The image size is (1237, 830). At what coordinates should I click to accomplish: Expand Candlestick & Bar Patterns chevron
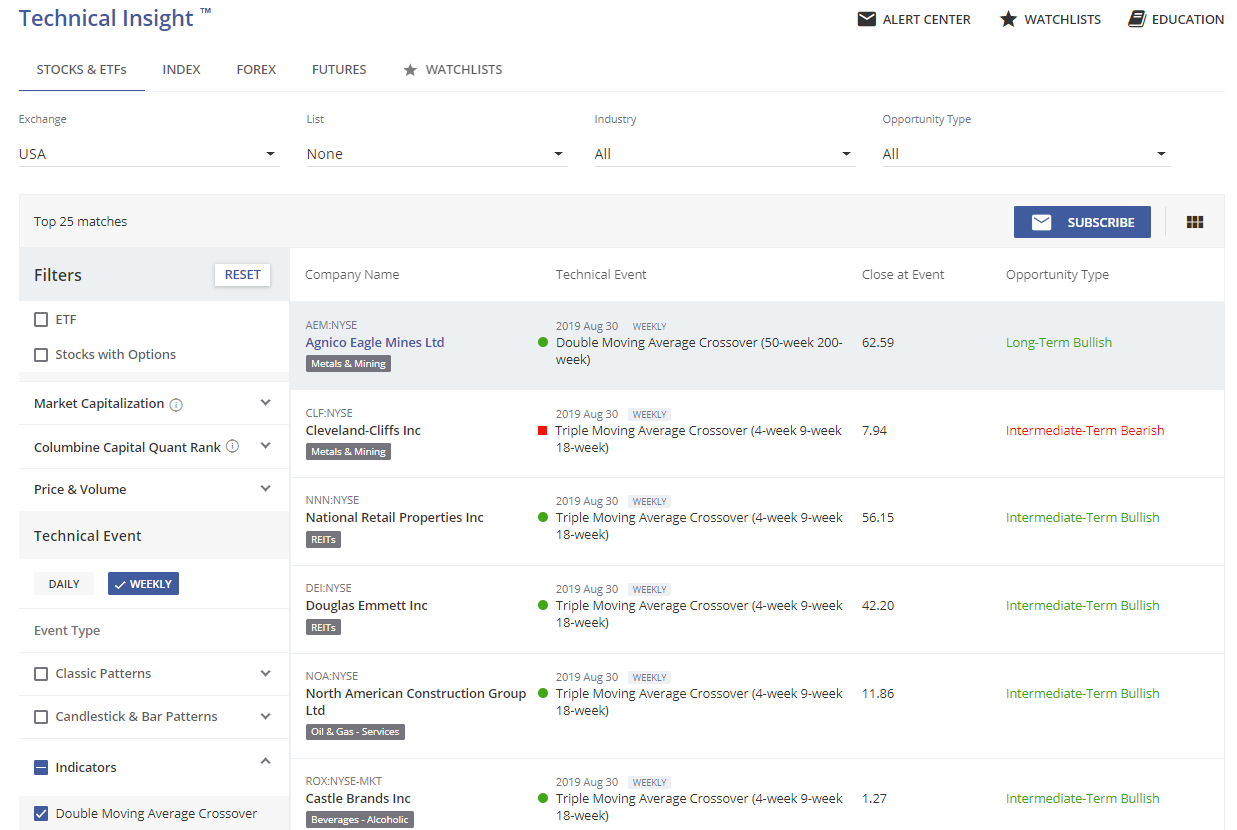(x=265, y=716)
